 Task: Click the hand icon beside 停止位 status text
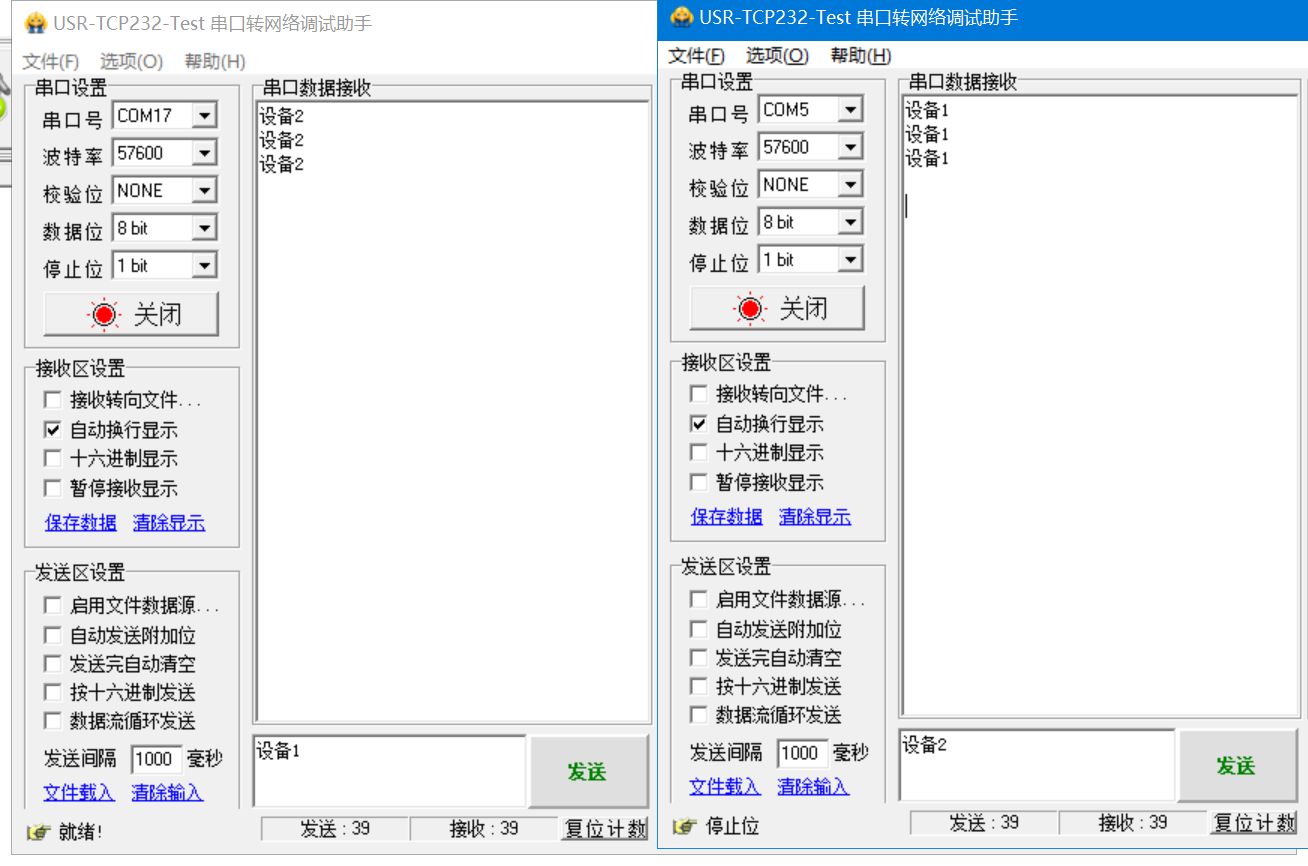[684, 826]
